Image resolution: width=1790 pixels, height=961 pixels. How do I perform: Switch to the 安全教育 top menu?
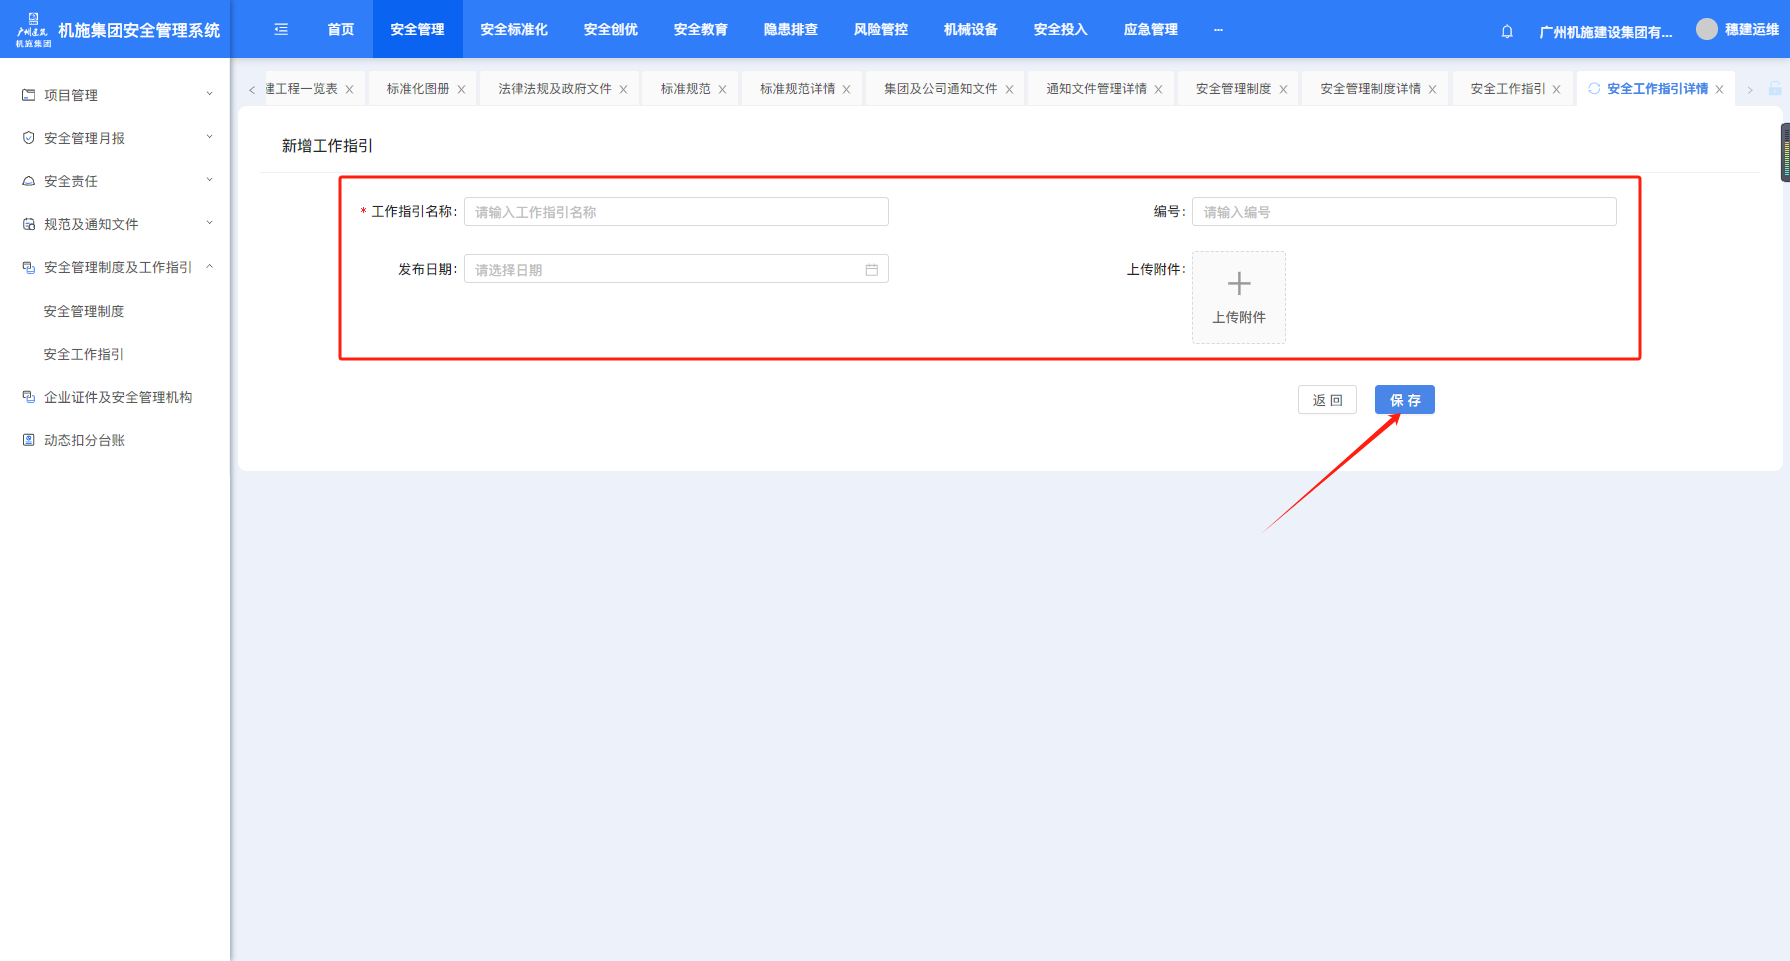tap(700, 30)
